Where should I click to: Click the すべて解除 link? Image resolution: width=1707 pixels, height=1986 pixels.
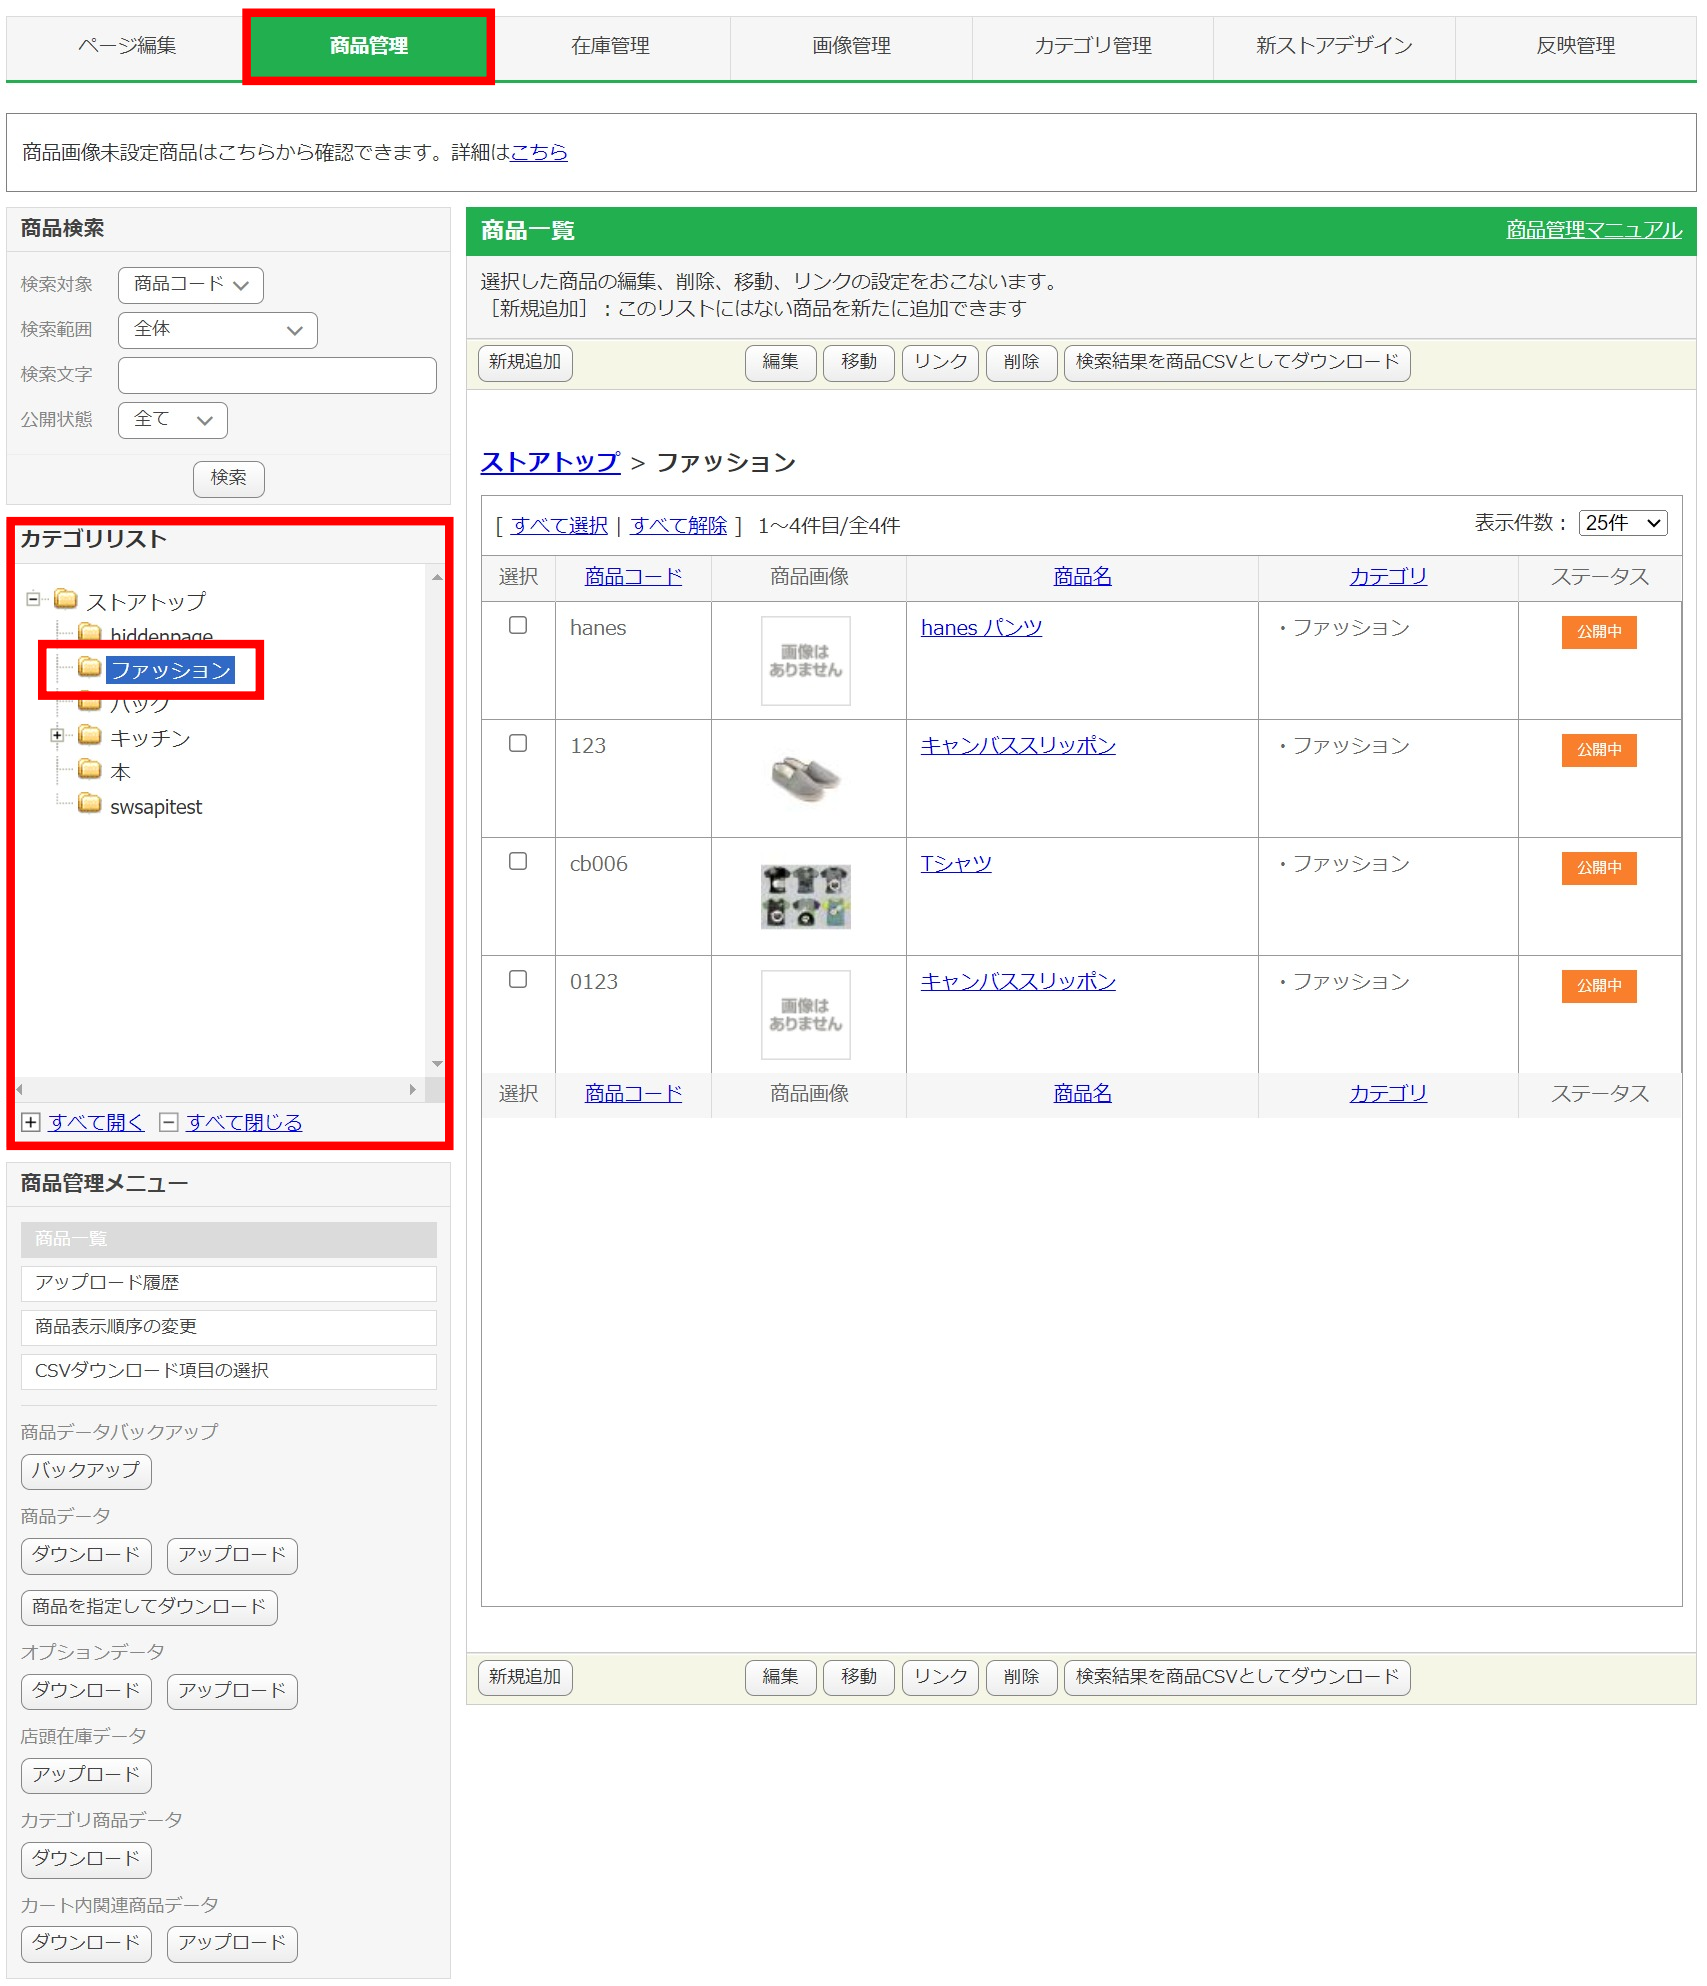[679, 526]
